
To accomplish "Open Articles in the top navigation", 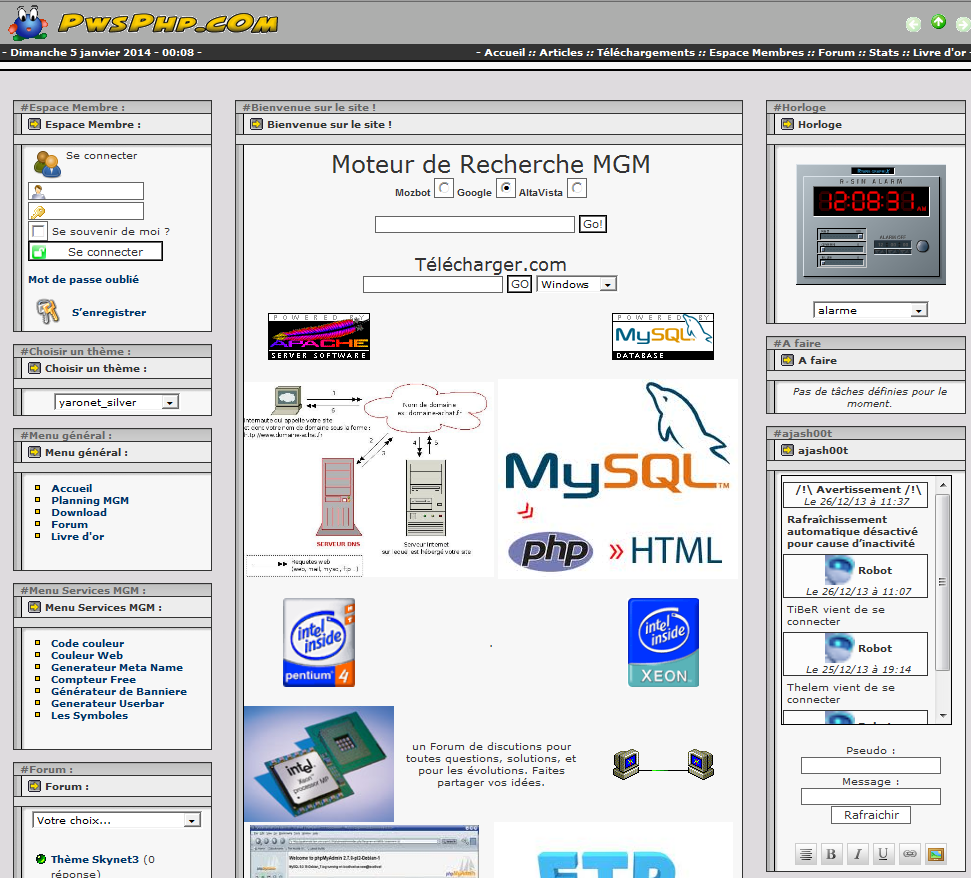I will pyautogui.click(x=561, y=53).
